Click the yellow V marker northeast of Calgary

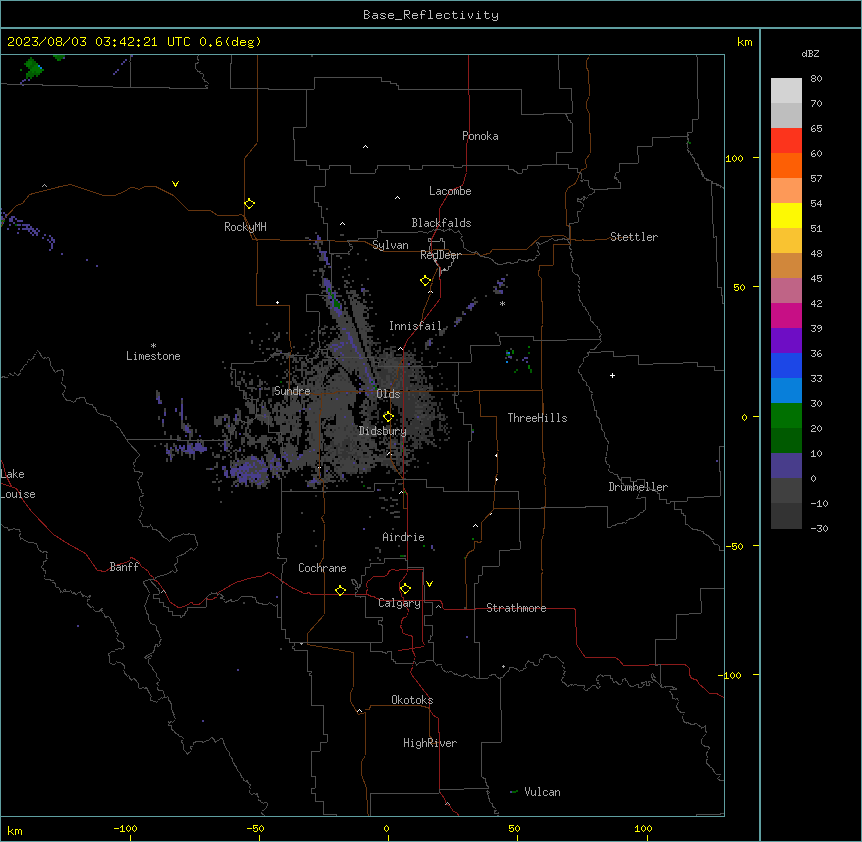point(429,584)
